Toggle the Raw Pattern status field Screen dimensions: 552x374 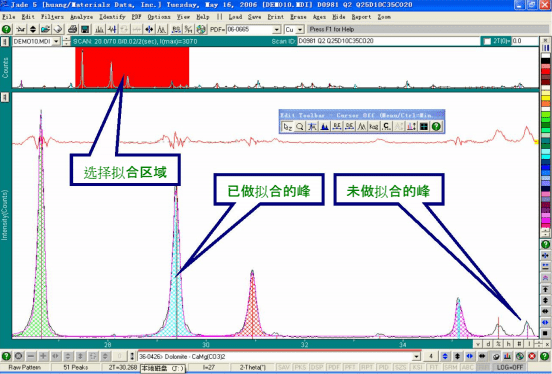[25, 368]
